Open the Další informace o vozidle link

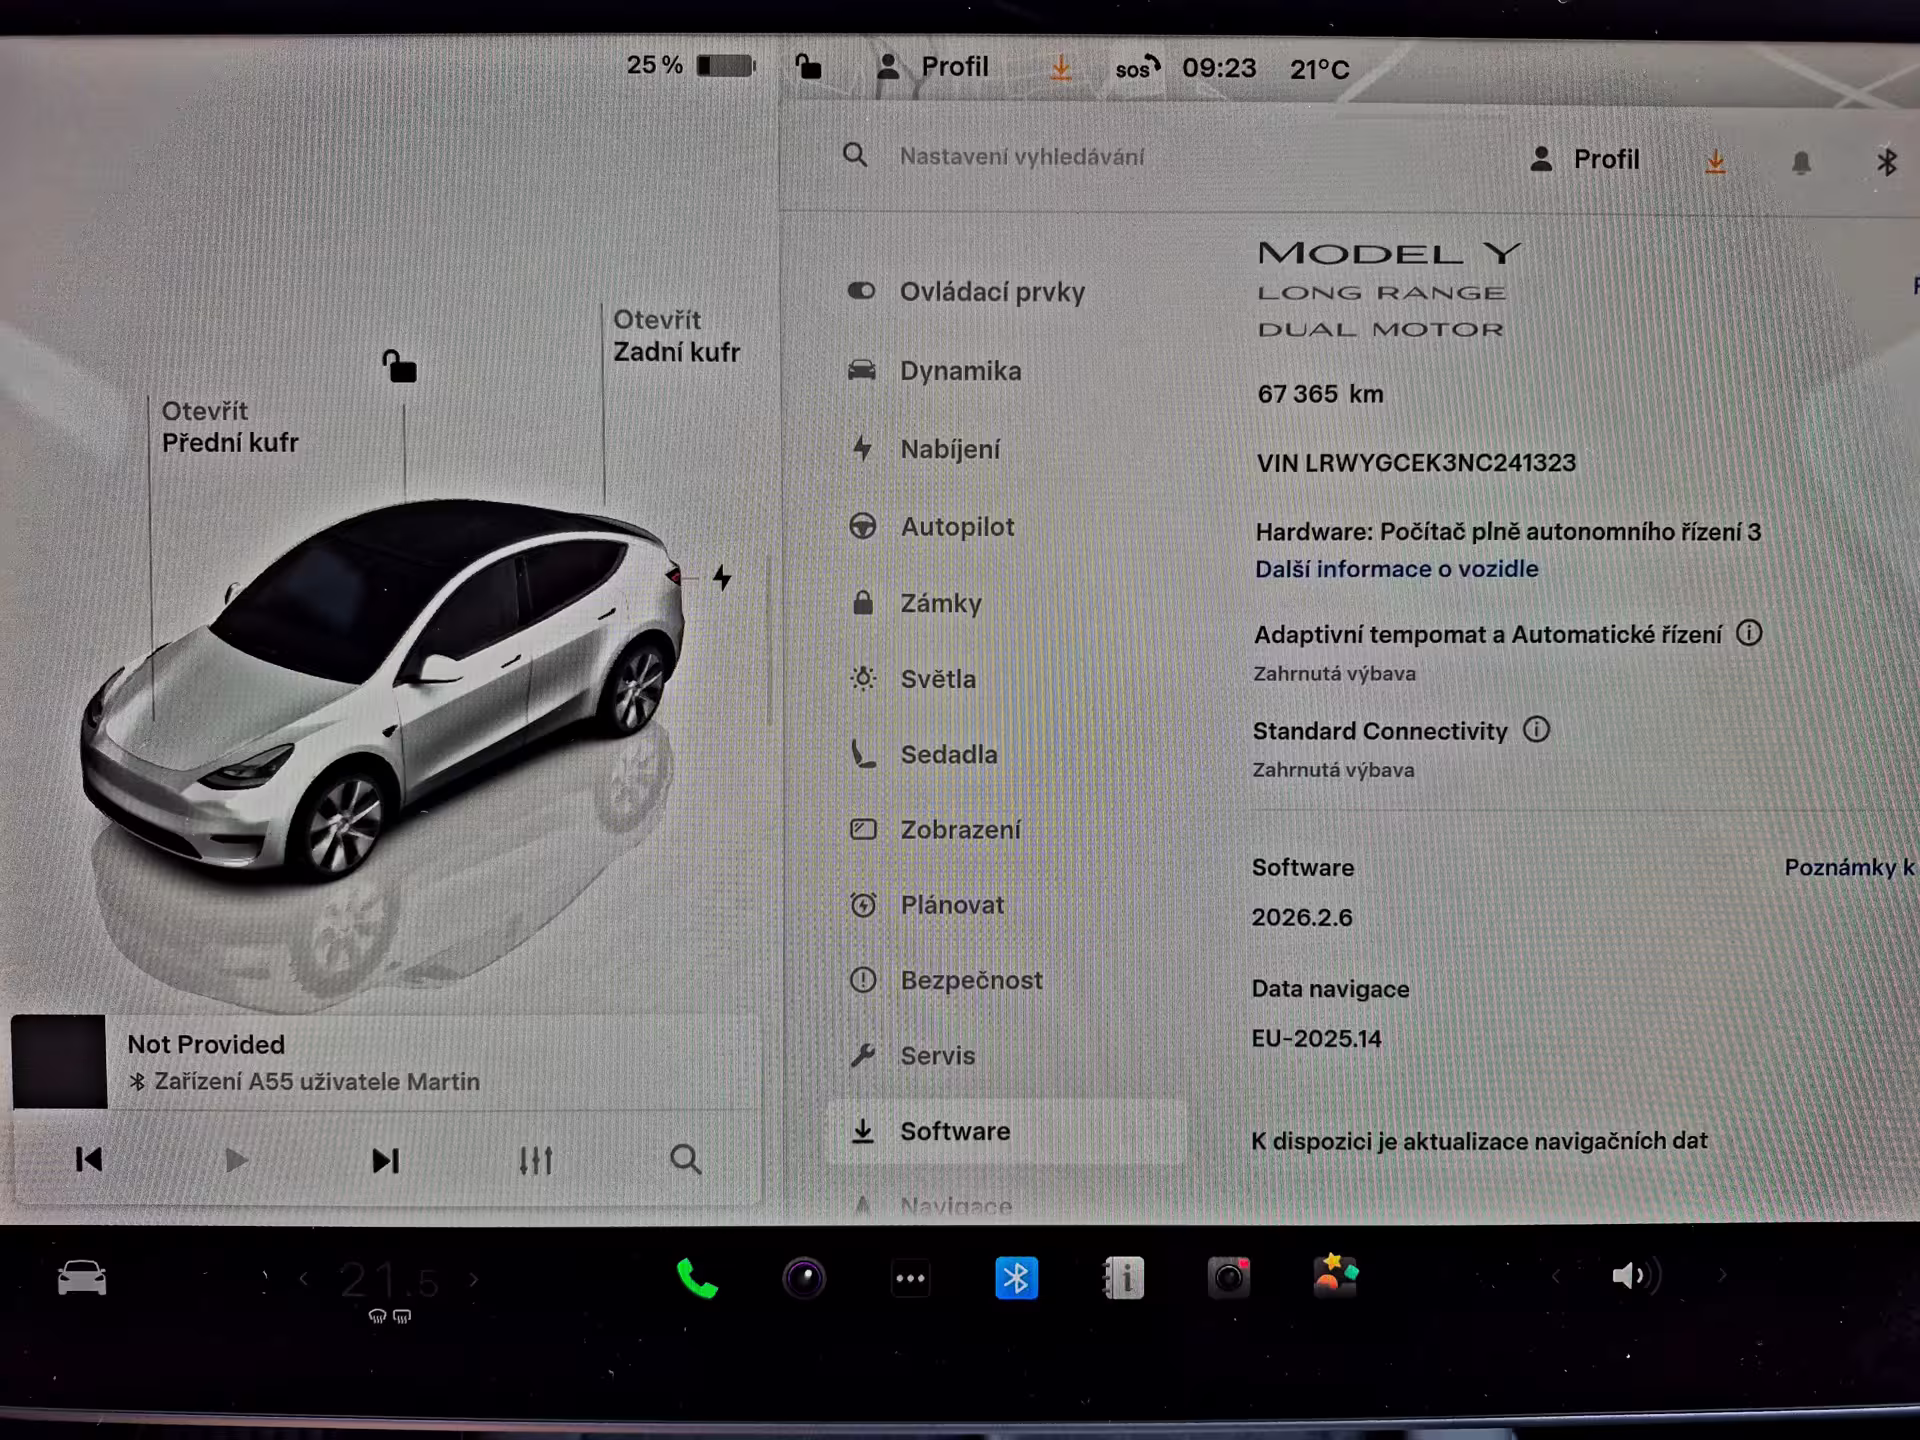1397,569
